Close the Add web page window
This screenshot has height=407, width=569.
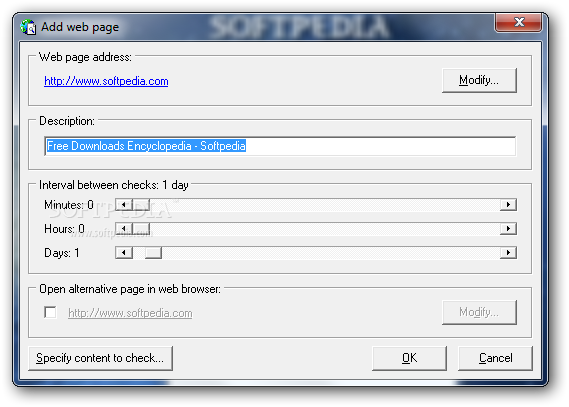tap(519, 22)
